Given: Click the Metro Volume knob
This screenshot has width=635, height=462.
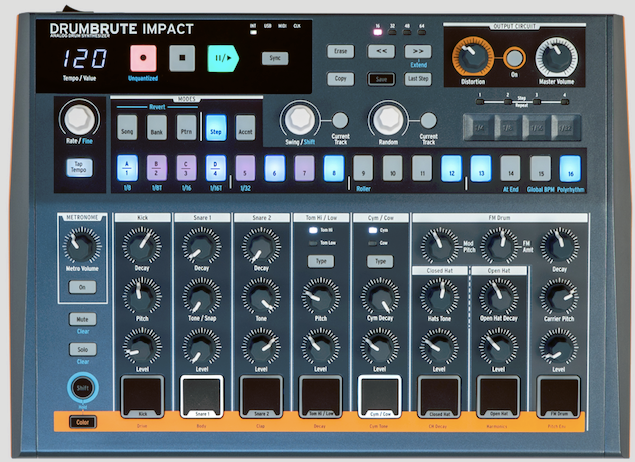Looking at the screenshot, I should pos(82,246).
